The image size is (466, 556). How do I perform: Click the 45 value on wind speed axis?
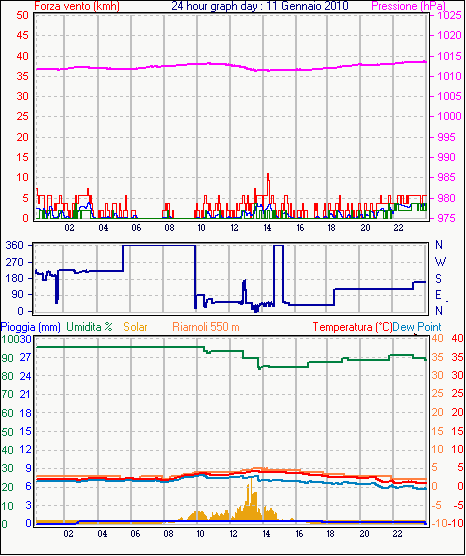22,35
